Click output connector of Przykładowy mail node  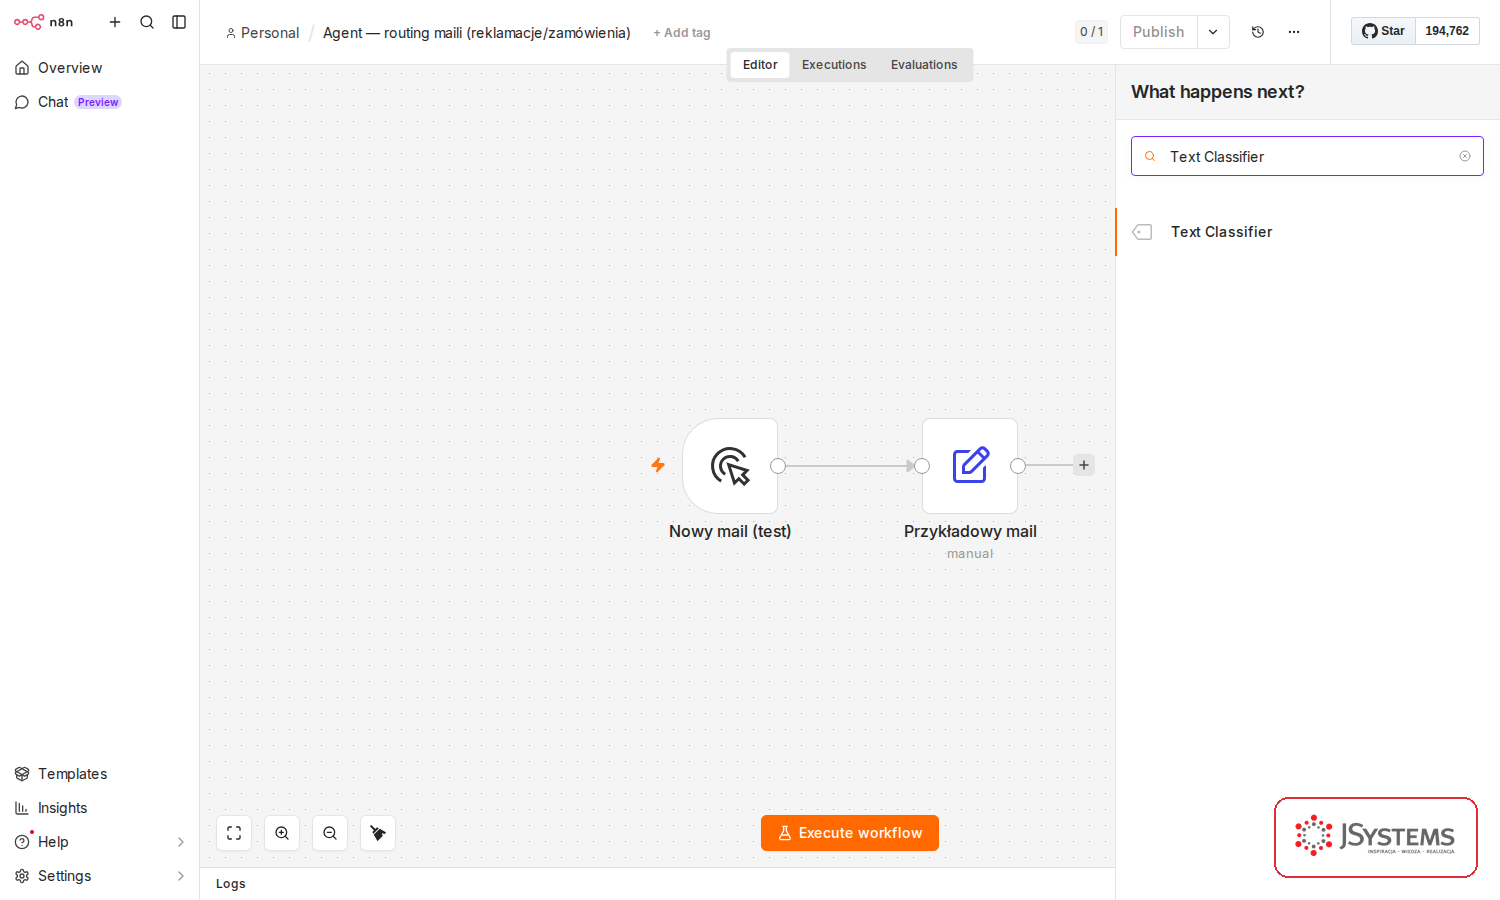pyautogui.click(x=1018, y=466)
